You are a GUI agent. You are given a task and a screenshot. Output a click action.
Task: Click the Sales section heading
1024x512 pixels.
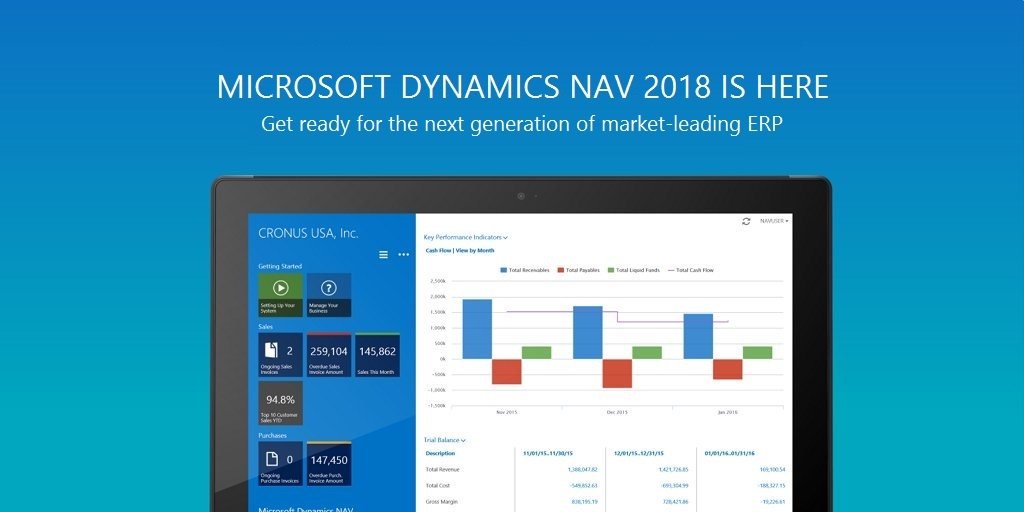coord(266,327)
